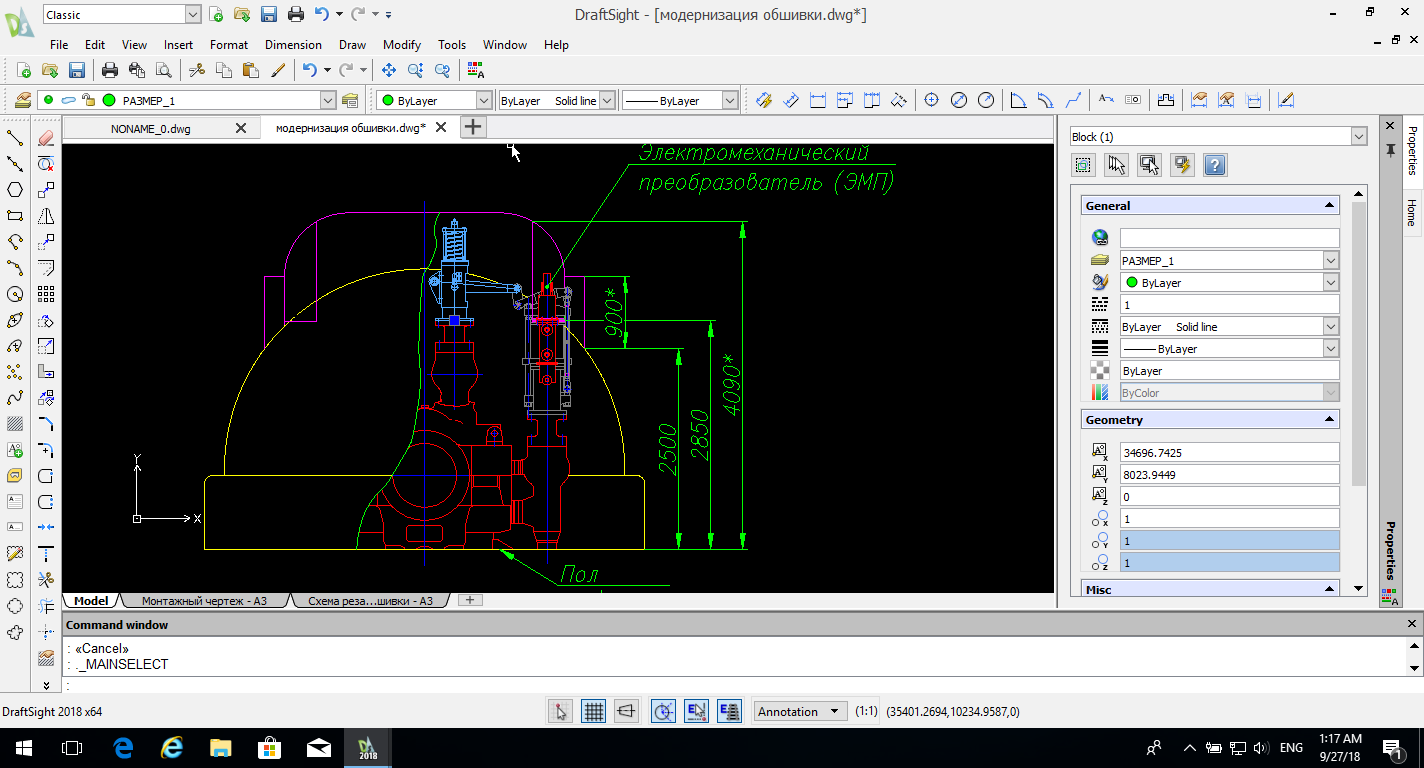Close the NONAME_0.dwg tab
Viewport: 1424px width, 768px height.
tap(240, 128)
